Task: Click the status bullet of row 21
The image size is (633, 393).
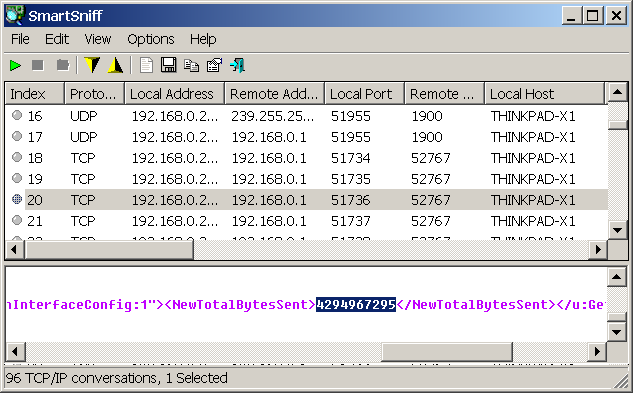Action: [x=17, y=220]
